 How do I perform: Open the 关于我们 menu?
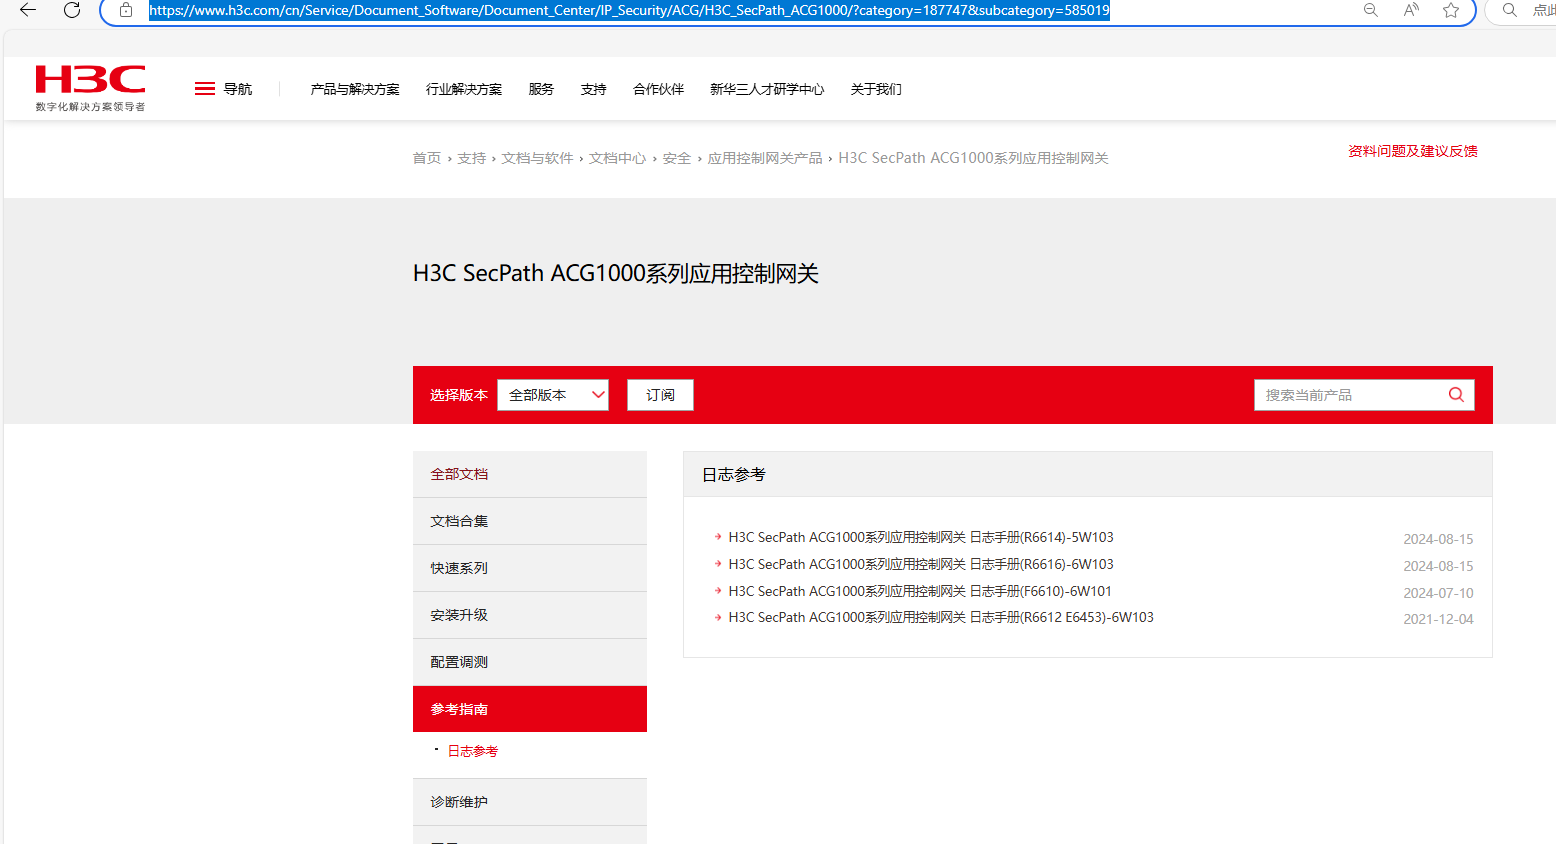pos(876,89)
